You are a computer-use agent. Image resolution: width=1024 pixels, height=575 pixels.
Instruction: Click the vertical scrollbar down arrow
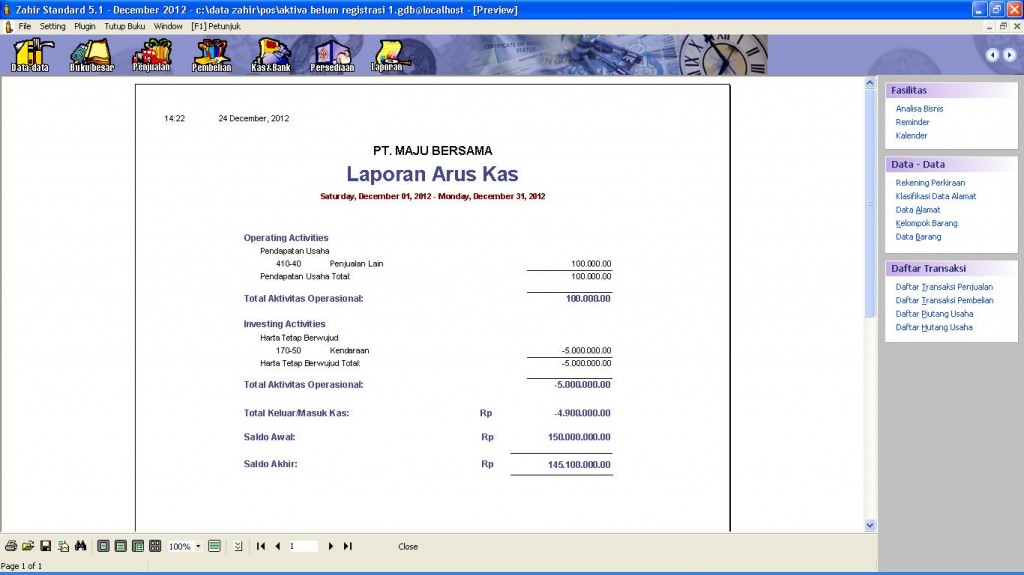(869, 525)
